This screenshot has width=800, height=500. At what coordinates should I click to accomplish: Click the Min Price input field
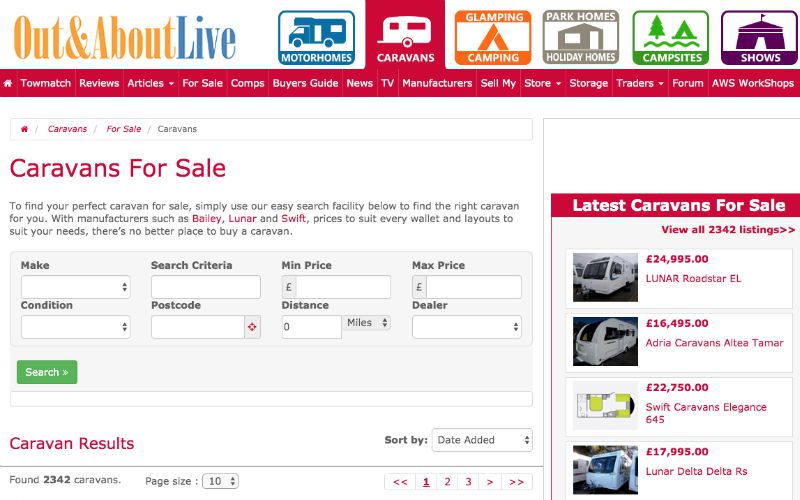click(x=343, y=287)
